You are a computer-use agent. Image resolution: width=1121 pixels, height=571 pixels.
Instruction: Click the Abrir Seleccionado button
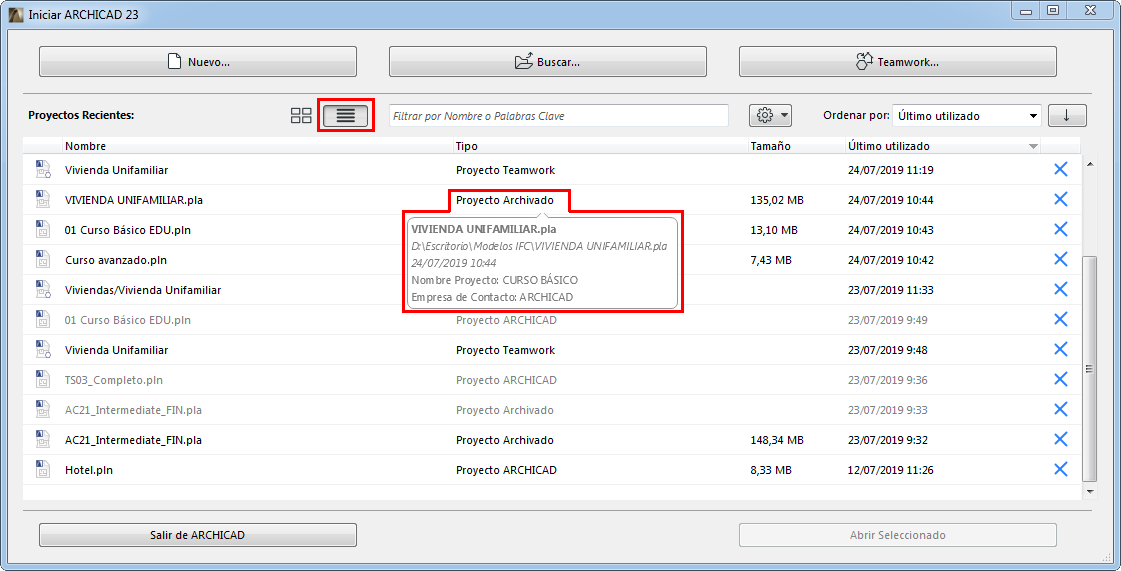[897, 535]
